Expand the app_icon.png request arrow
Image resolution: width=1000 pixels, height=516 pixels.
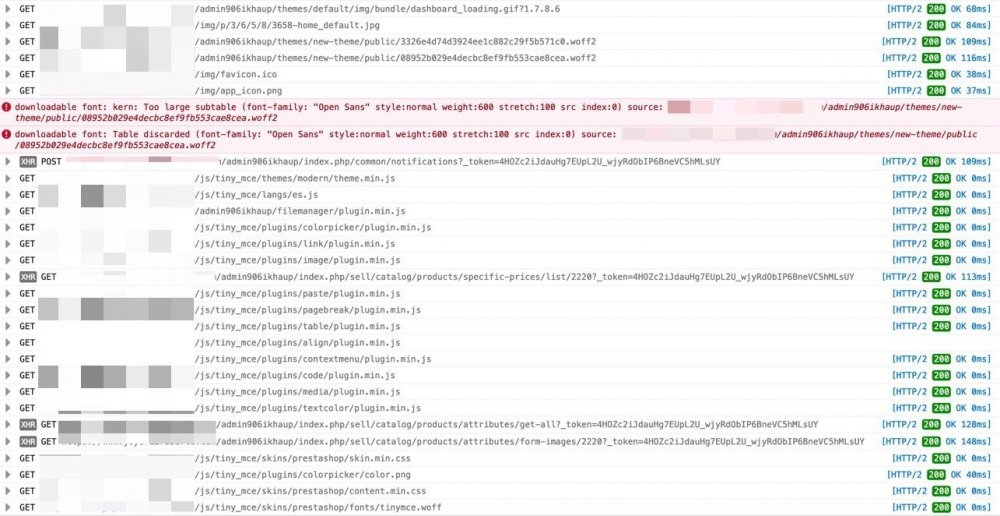click(8, 91)
